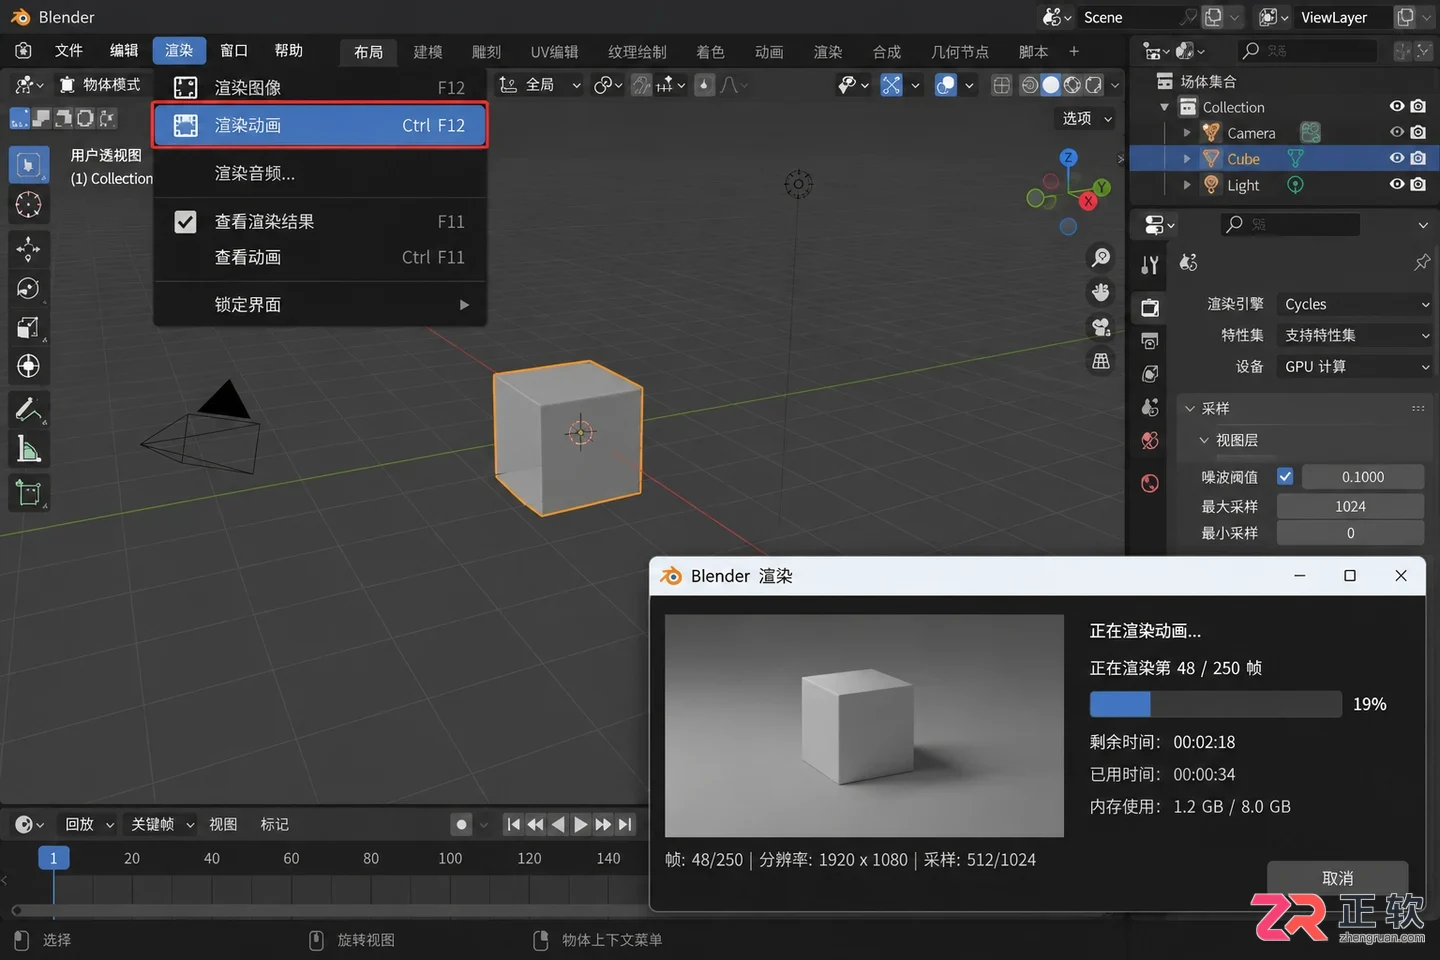1440x960 pixels.
Task: Select the Measure tool
Action: 28,449
